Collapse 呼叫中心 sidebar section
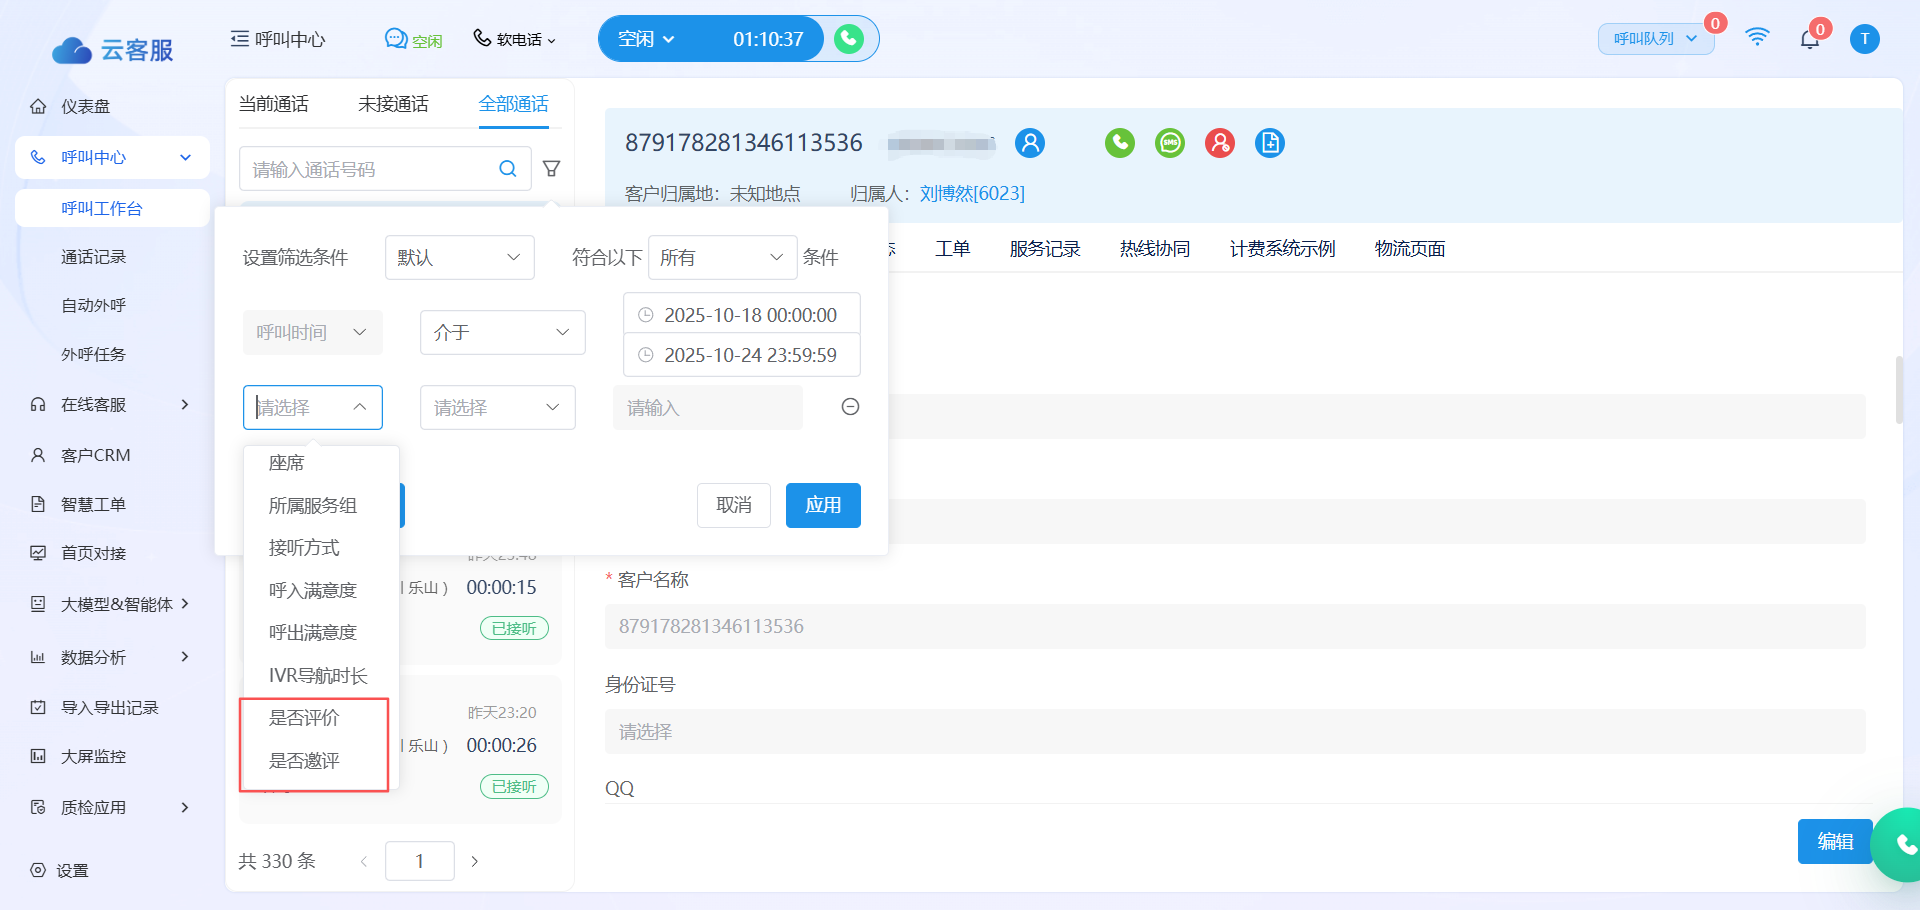The height and width of the screenshot is (910, 1920). tap(185, 157)
